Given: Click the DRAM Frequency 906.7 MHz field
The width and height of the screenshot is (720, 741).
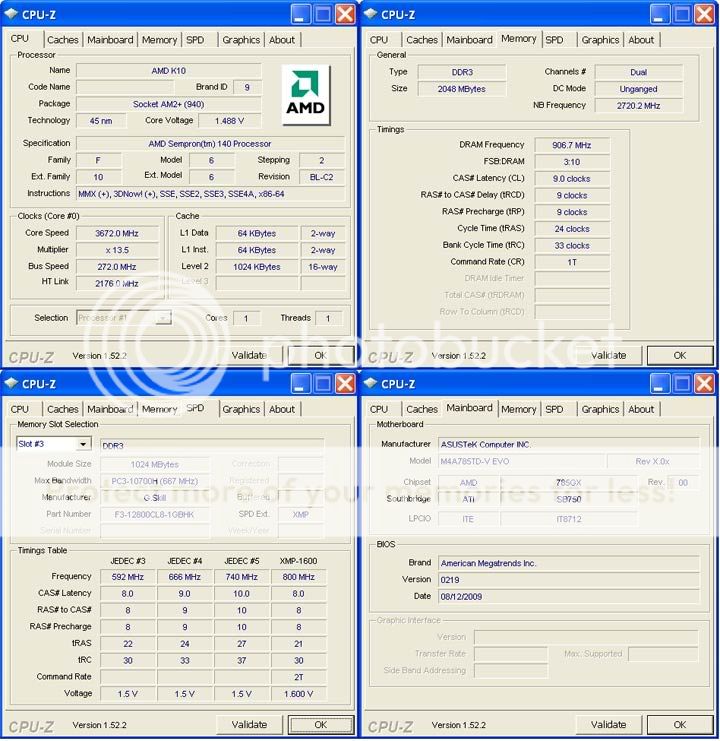Looking at the screenshot, I should tap(572, 145).
